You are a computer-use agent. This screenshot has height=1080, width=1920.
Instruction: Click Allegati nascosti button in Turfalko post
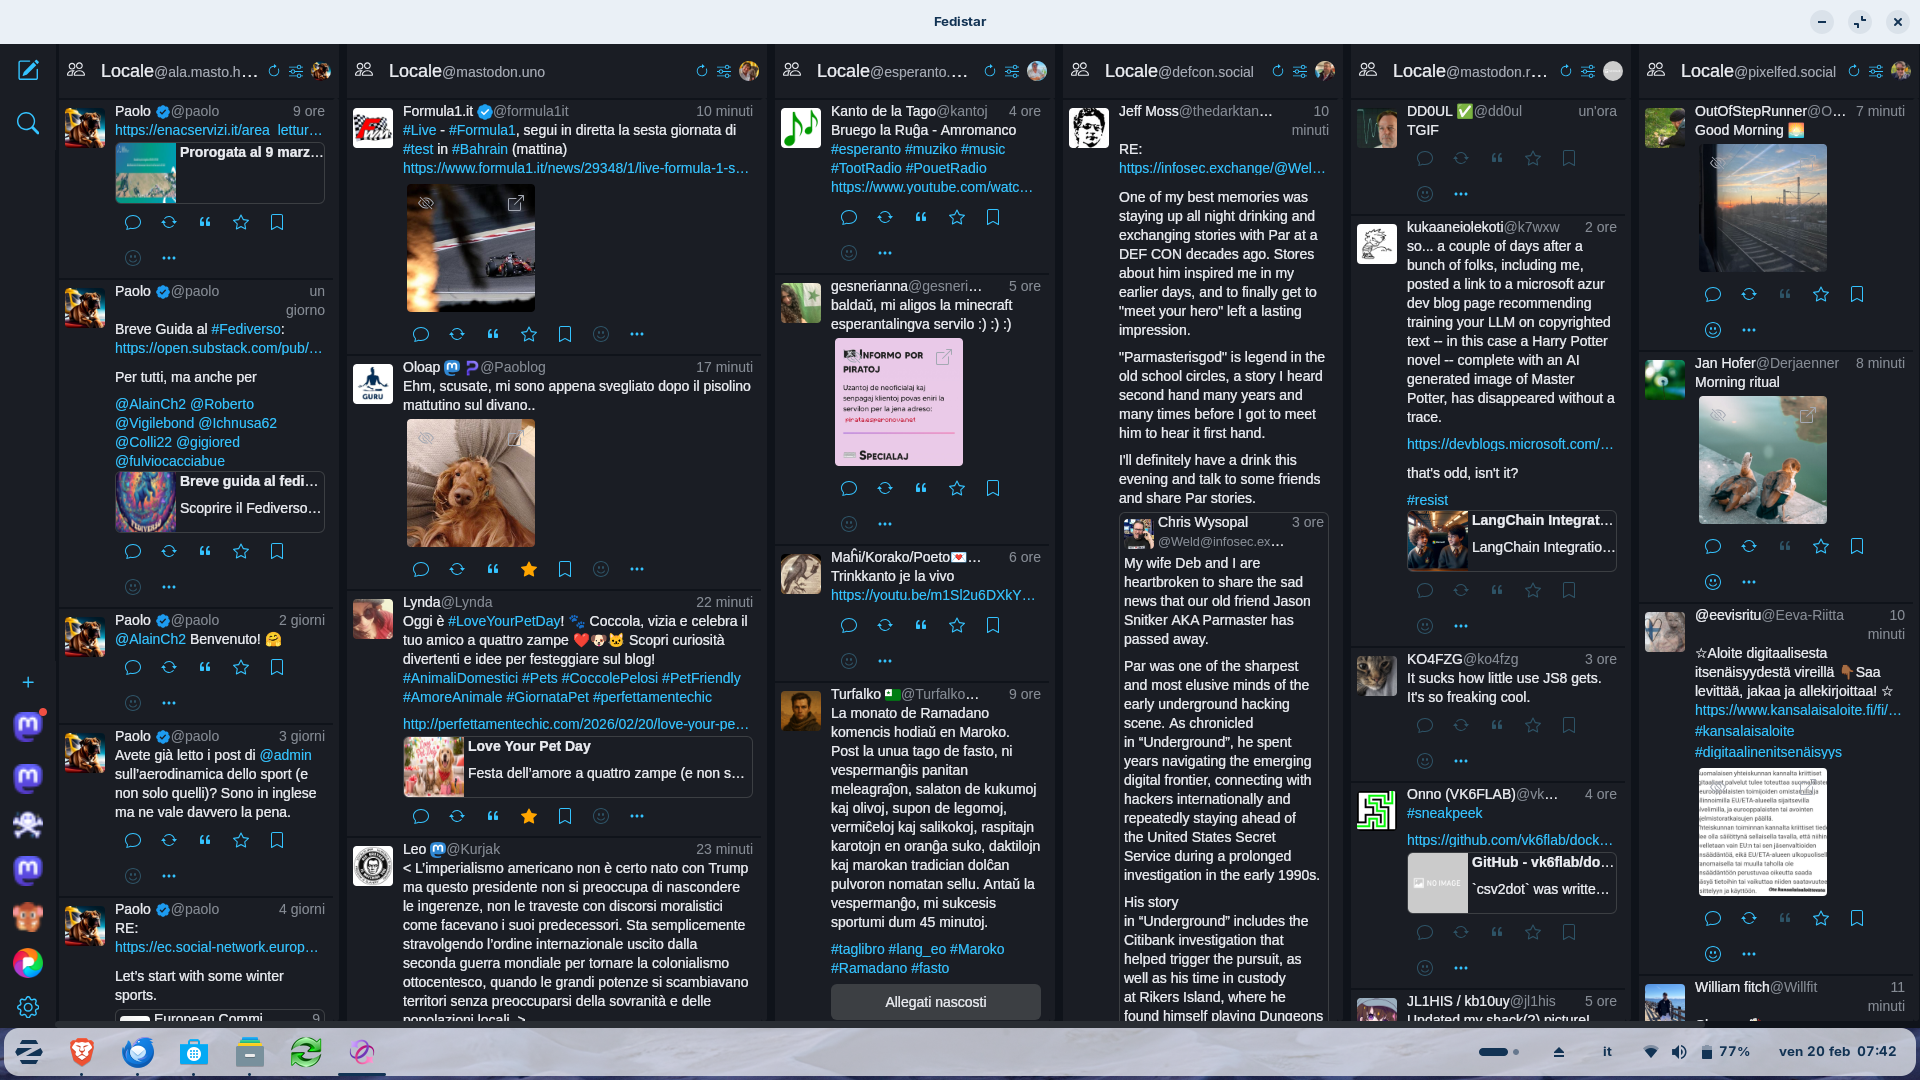(x=935, y=1002)
